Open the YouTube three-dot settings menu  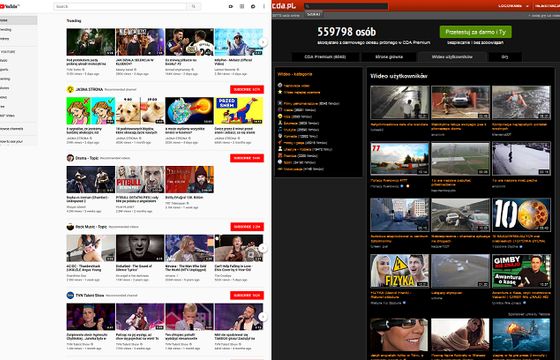point(264,6)
